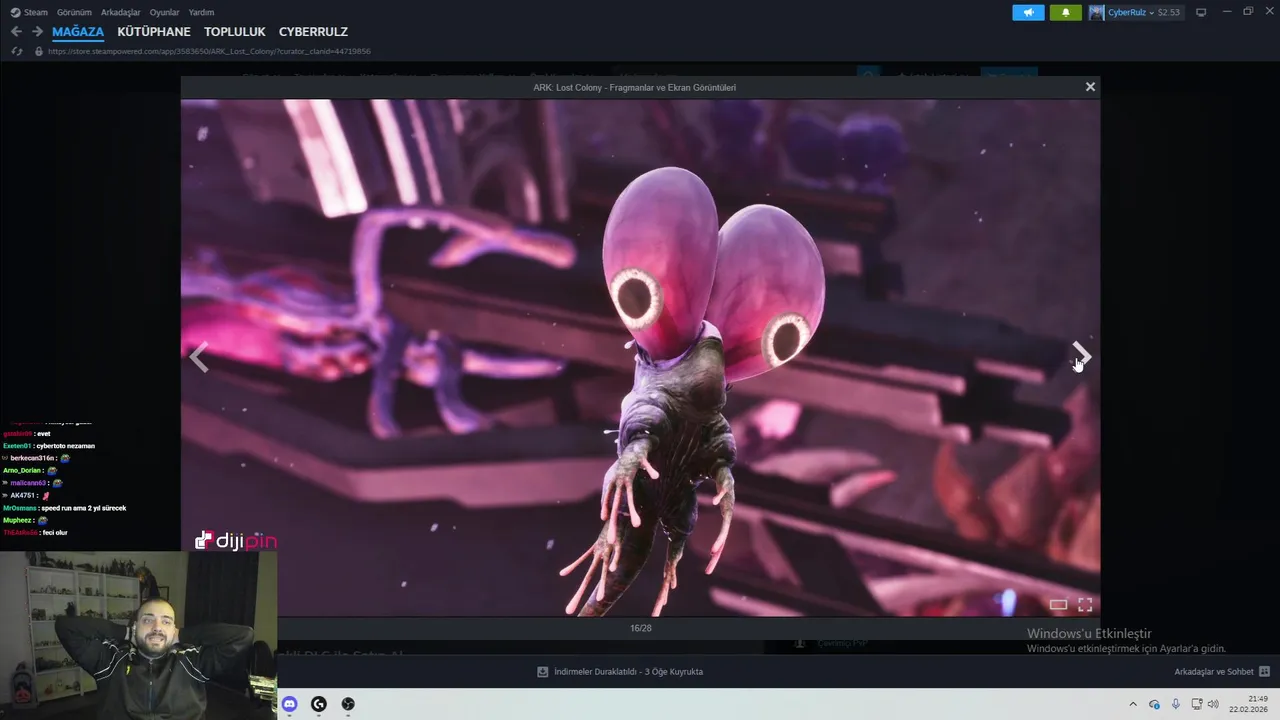The width and height of the screenshot is (1280, 720).
Task: Expand the hidden system tray icons chevron
Action: point(1133,704)
